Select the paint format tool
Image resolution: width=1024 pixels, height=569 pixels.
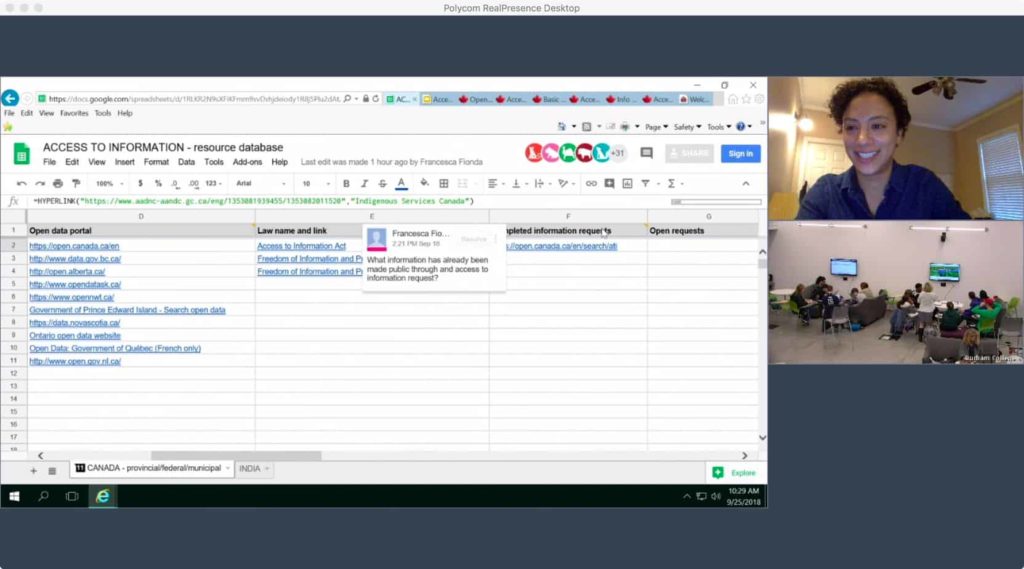click(76, 184)
